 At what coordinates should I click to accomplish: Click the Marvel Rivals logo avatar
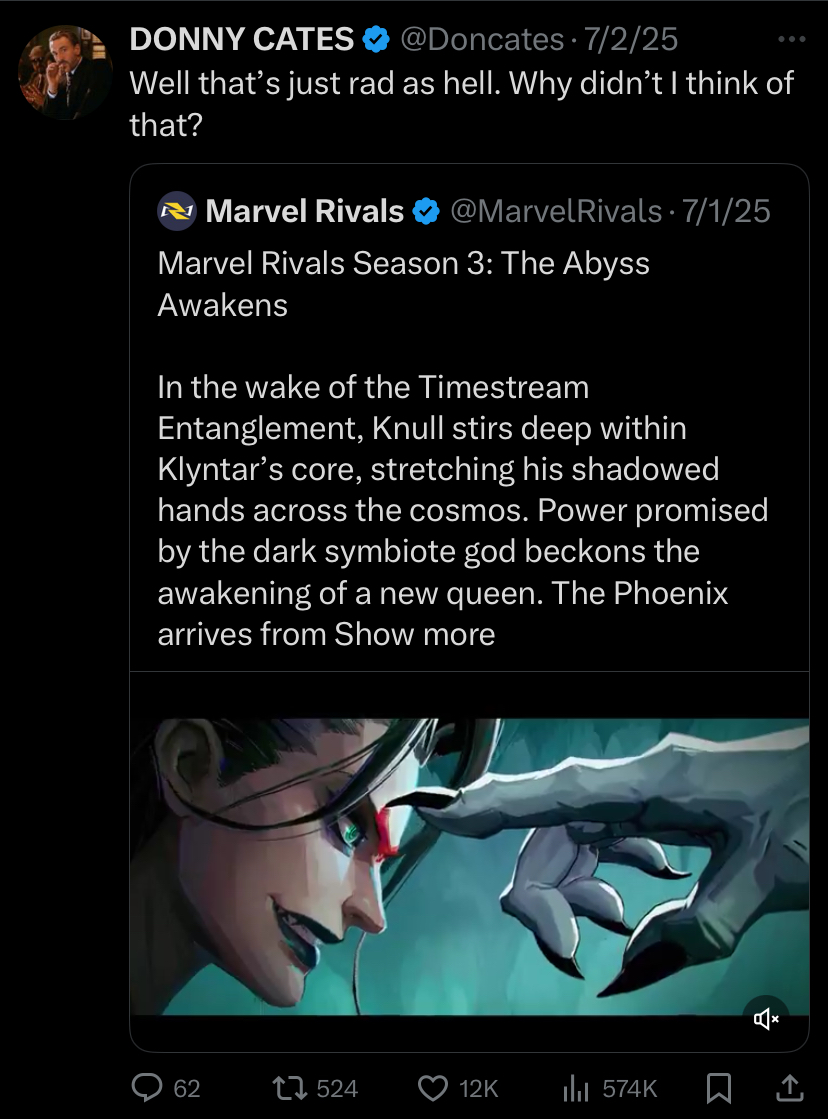[177, 211]
